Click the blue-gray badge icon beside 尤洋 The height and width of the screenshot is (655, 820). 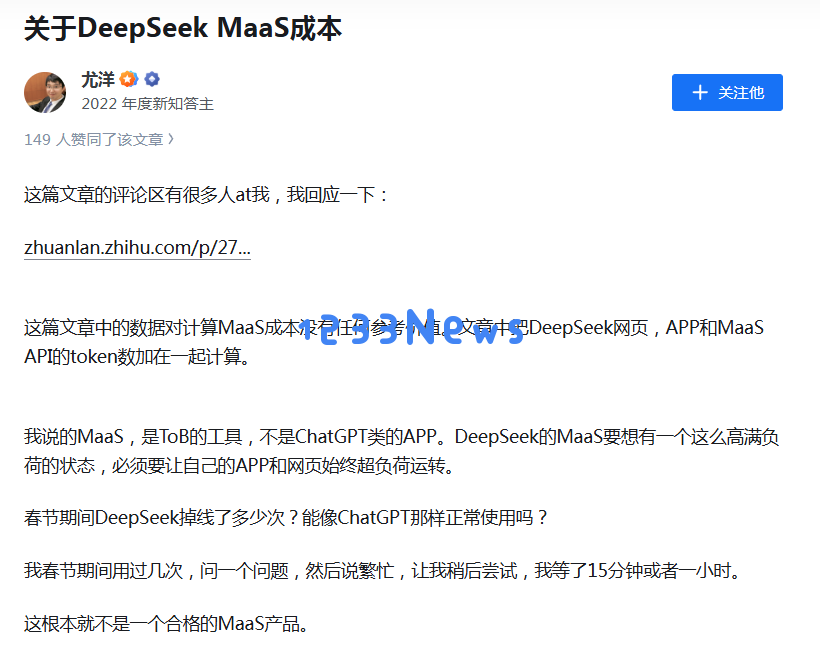[x=152, y=79]
